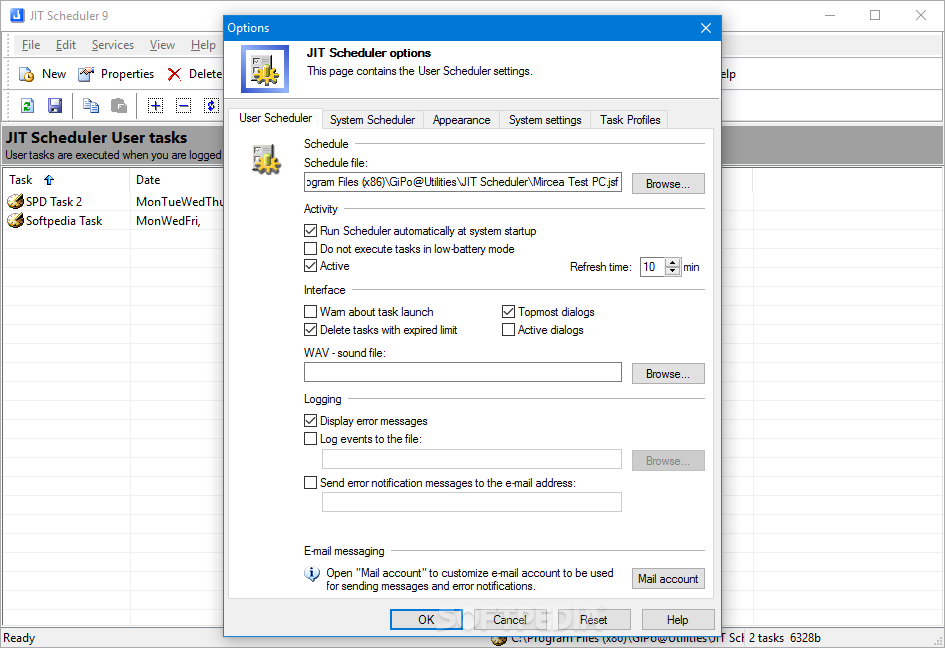Screen dimensions: 945x648
Task: Open the Help menu in main window
Action: click(203, 45)
